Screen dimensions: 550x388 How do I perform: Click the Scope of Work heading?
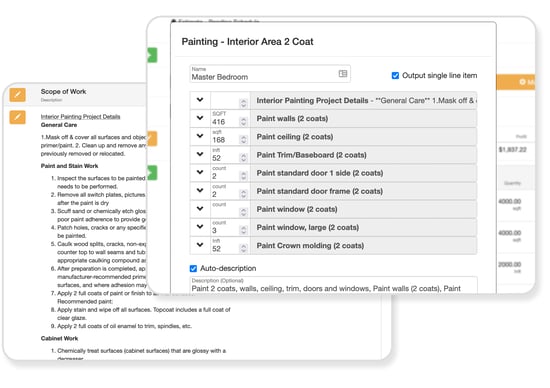point(63,92)
